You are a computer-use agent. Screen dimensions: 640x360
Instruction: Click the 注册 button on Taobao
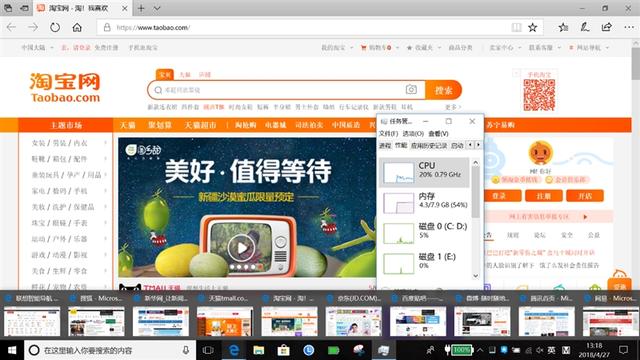pos(544,196)
